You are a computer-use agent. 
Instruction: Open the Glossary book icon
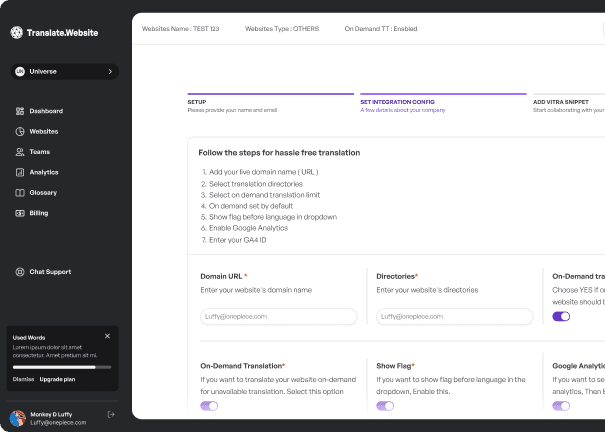pyautogui.click(x=20, y=192)
